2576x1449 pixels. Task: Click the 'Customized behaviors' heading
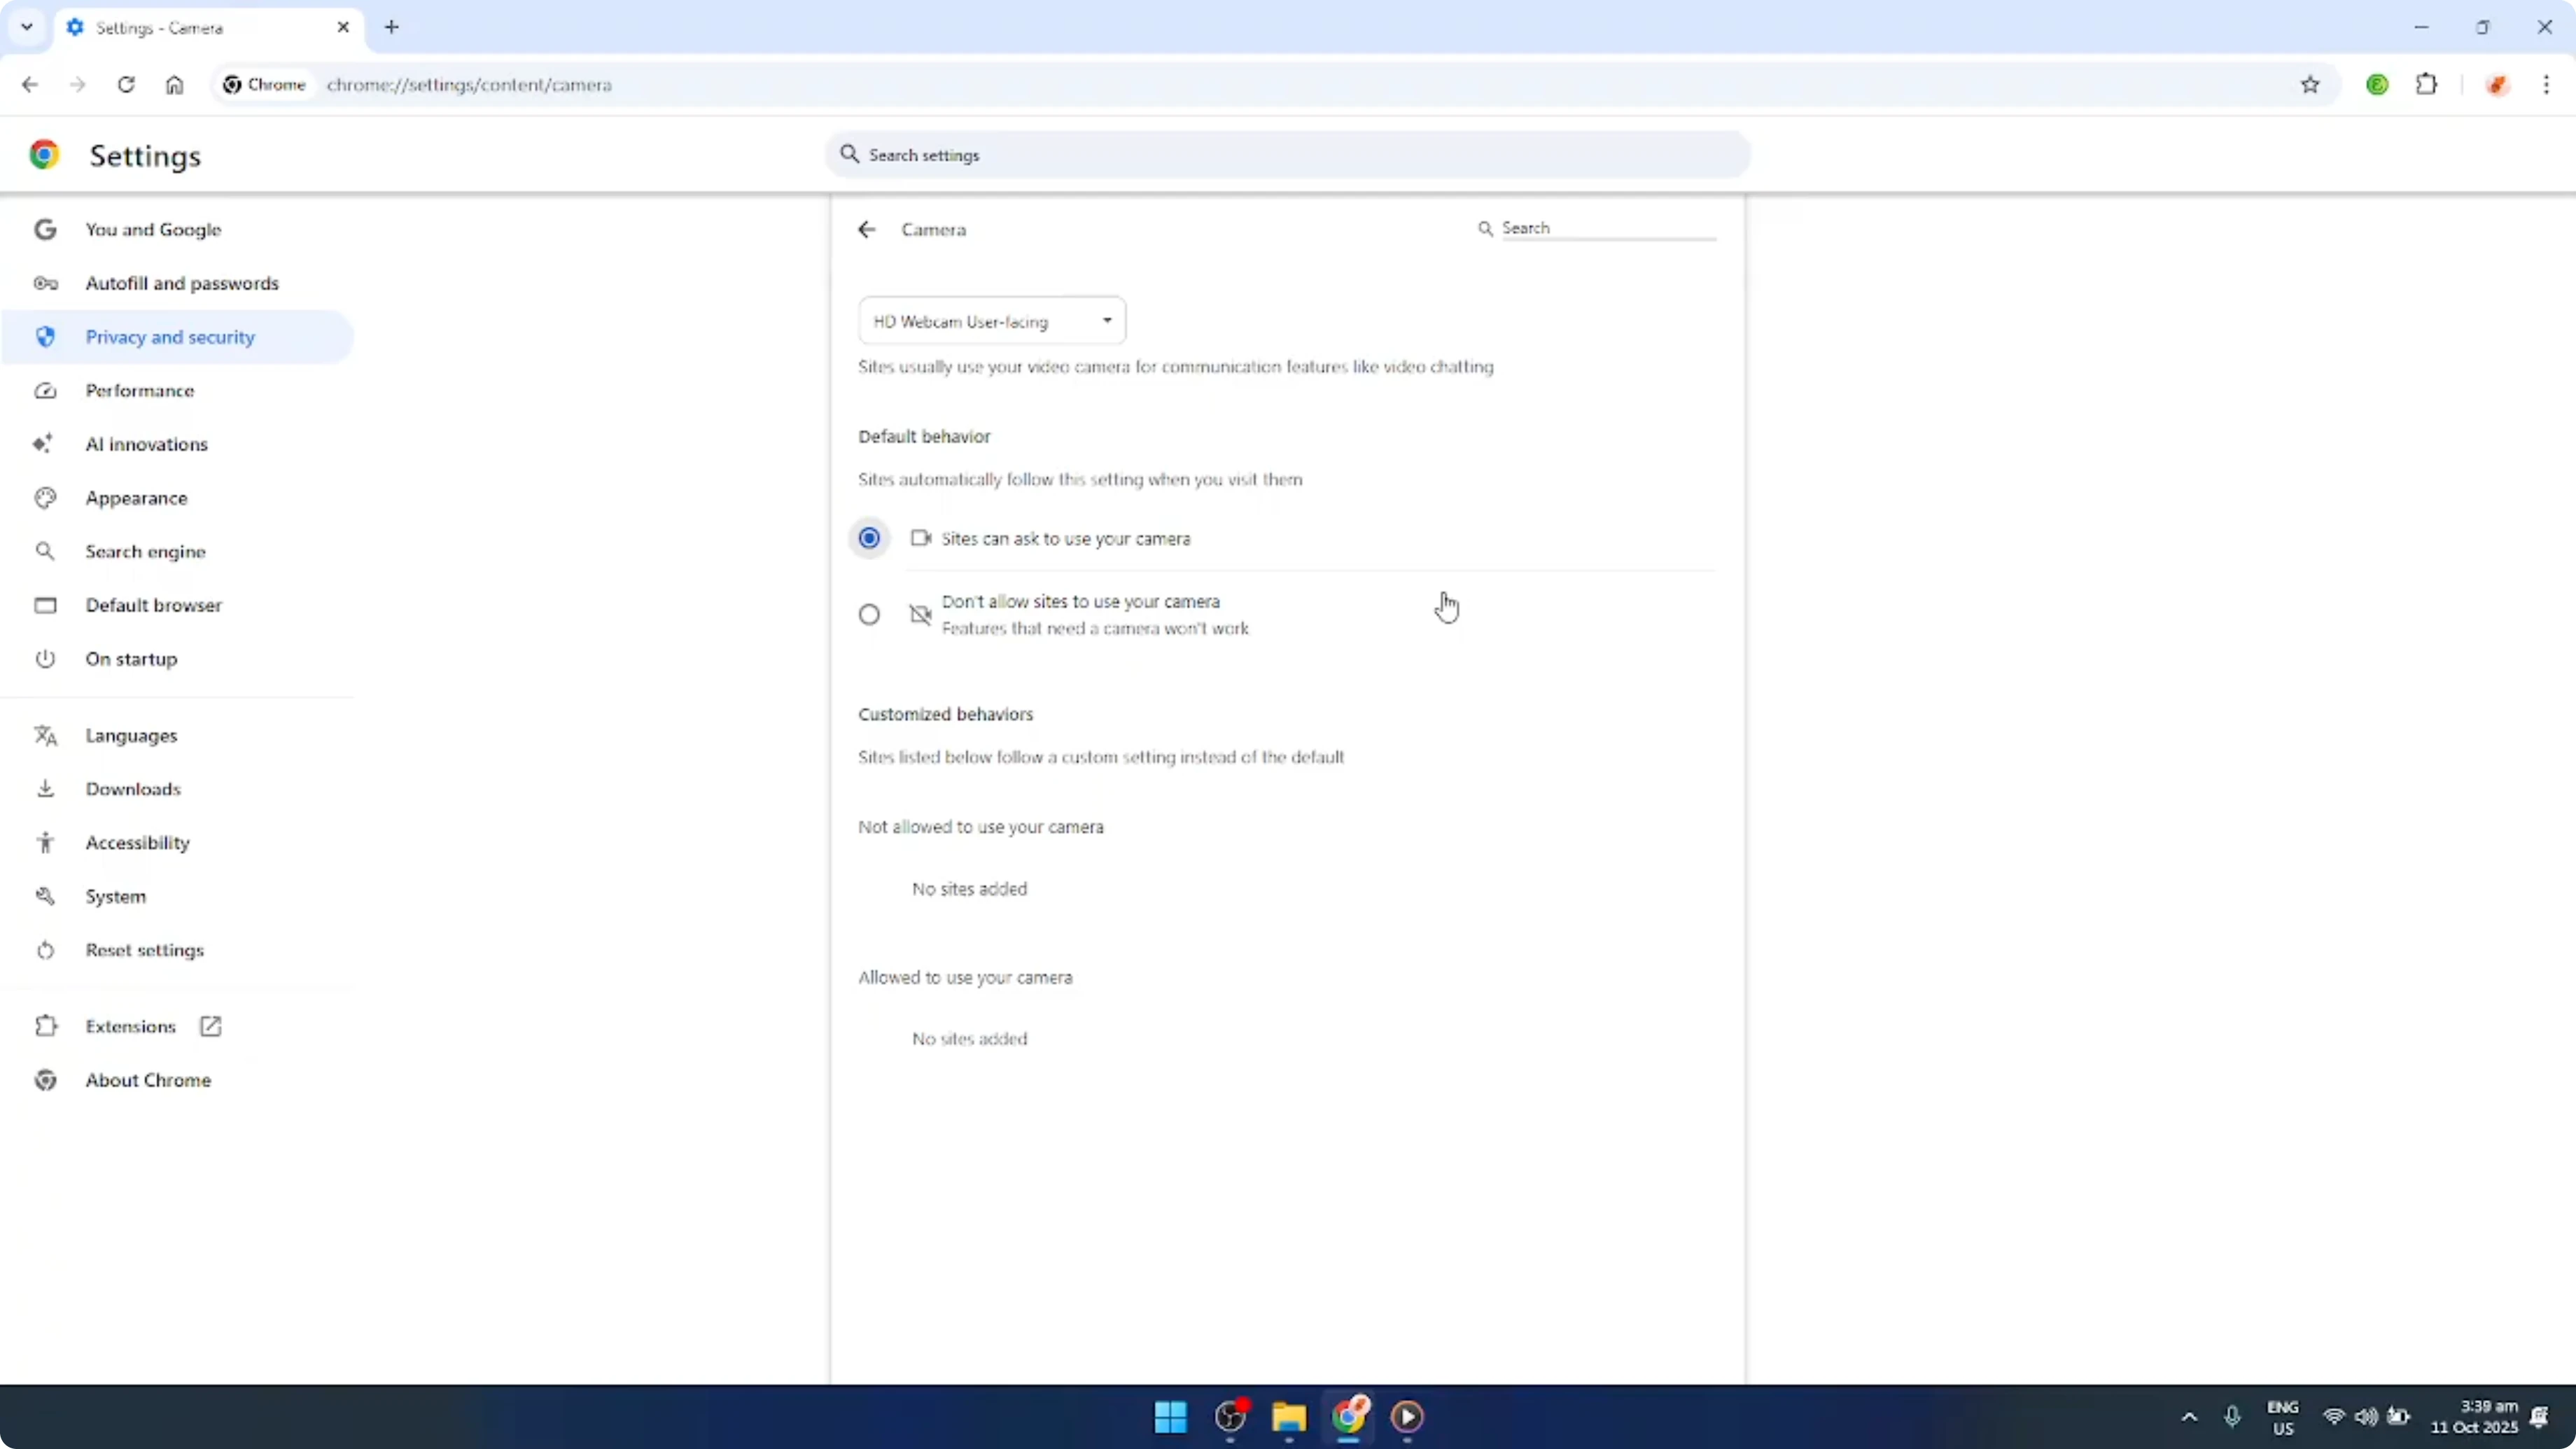[945, 714]
